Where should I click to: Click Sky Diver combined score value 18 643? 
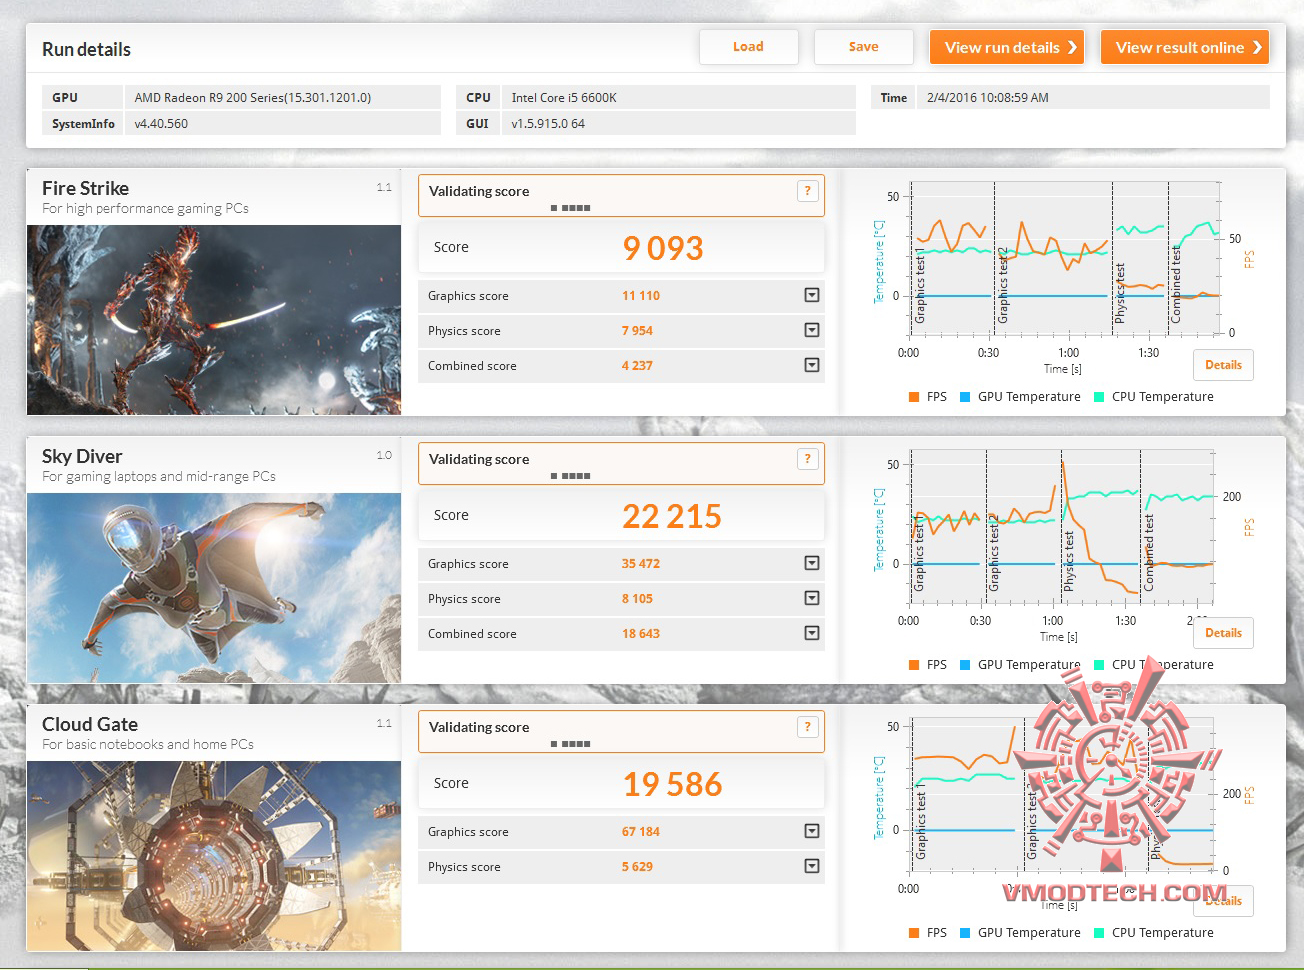[641, 634]
